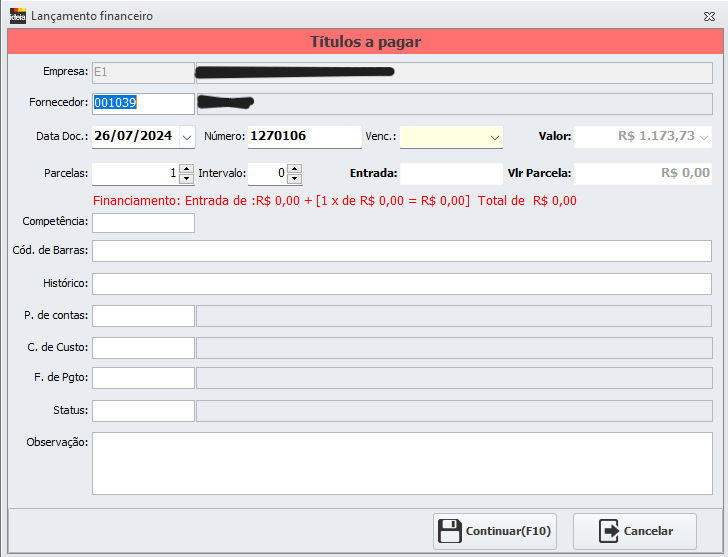Click the Cód. de Barras field
728x557 pixels.
[402, 251]
